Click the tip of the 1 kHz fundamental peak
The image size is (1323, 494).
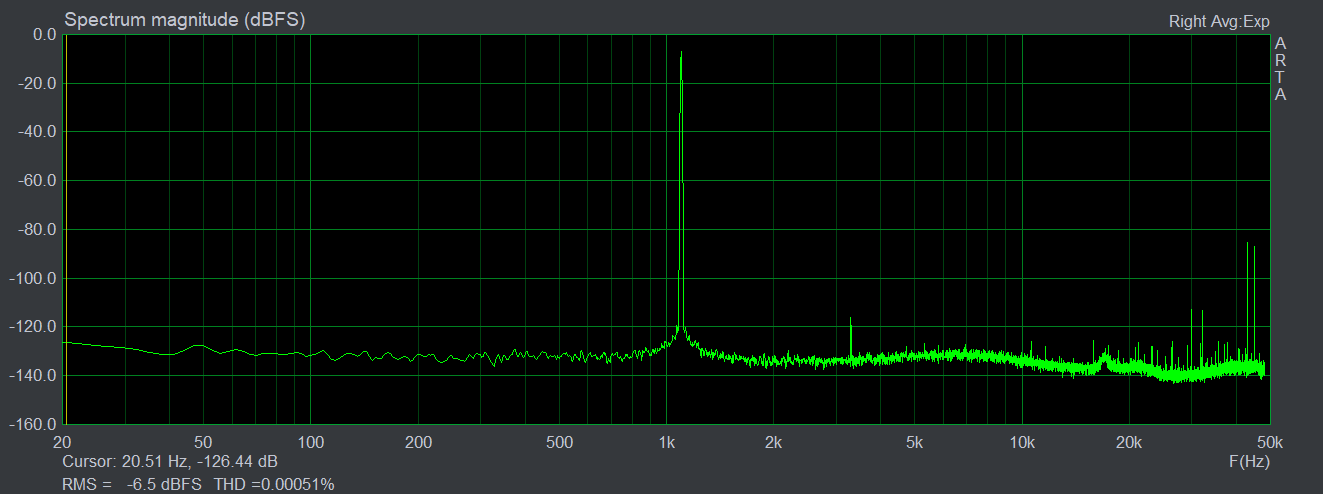point(681,51)
